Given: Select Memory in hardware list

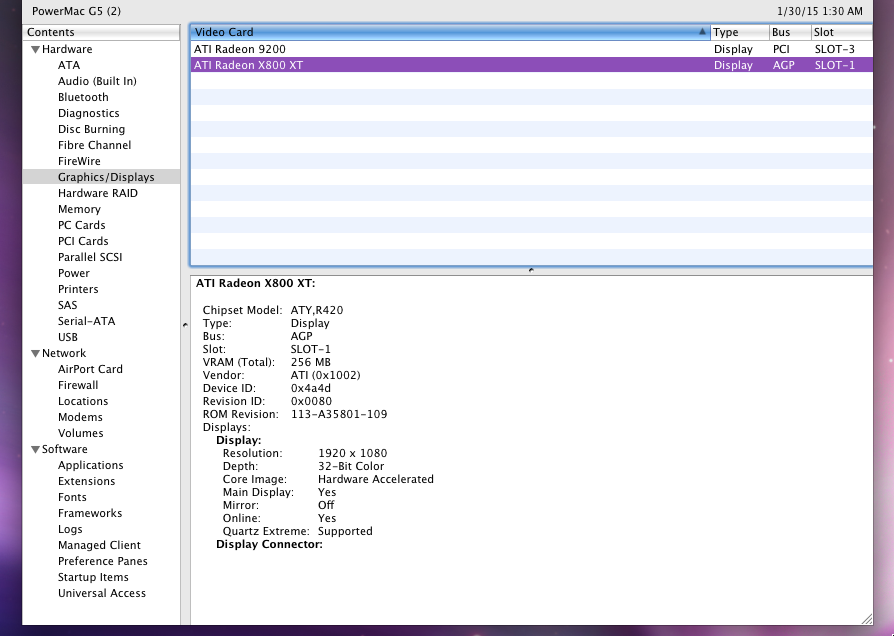Looking at the screenshot, I should 79,209.
